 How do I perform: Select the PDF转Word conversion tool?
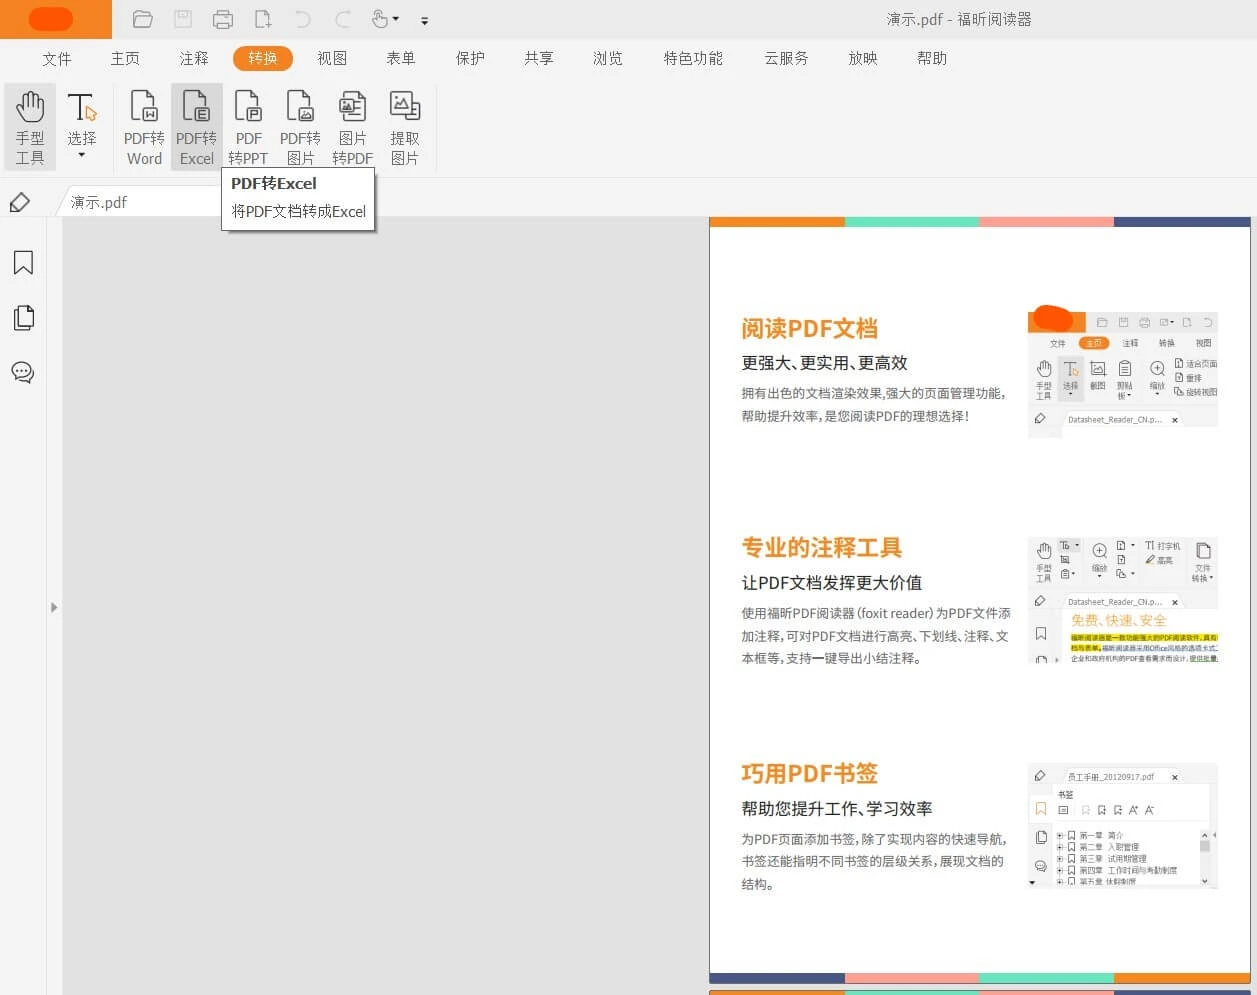tap(143, 126)
